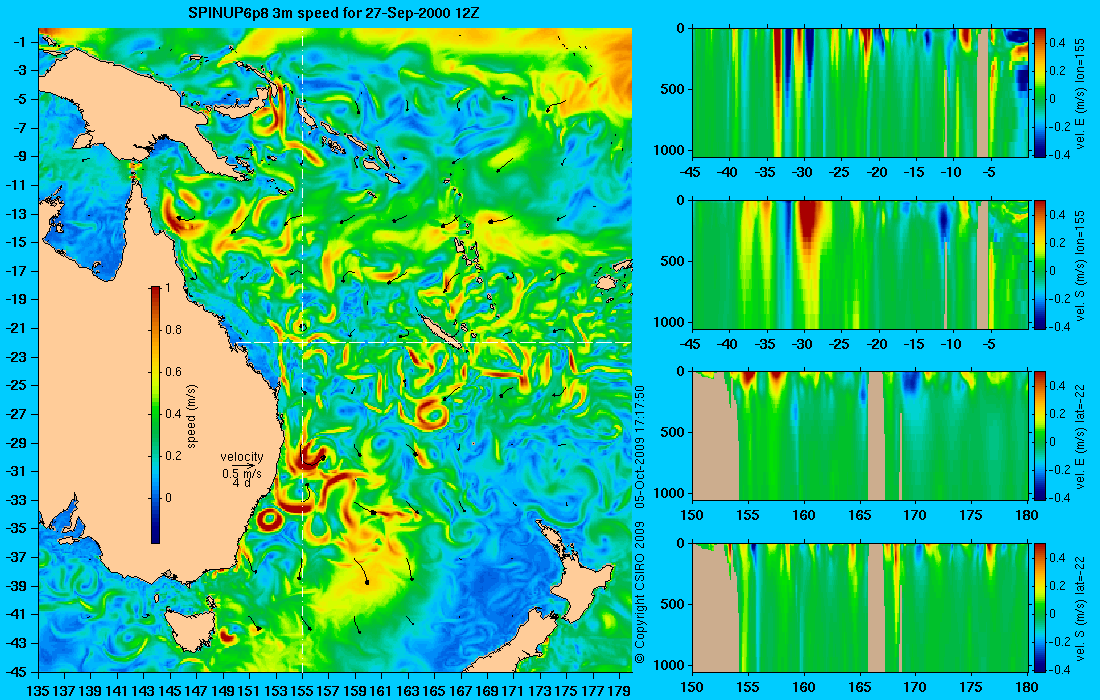Click longitude tick "155" below the main map
Image resolution: width=1100 pixels, height=700 pixels.
pyautogui.click(x=302, y=691)
